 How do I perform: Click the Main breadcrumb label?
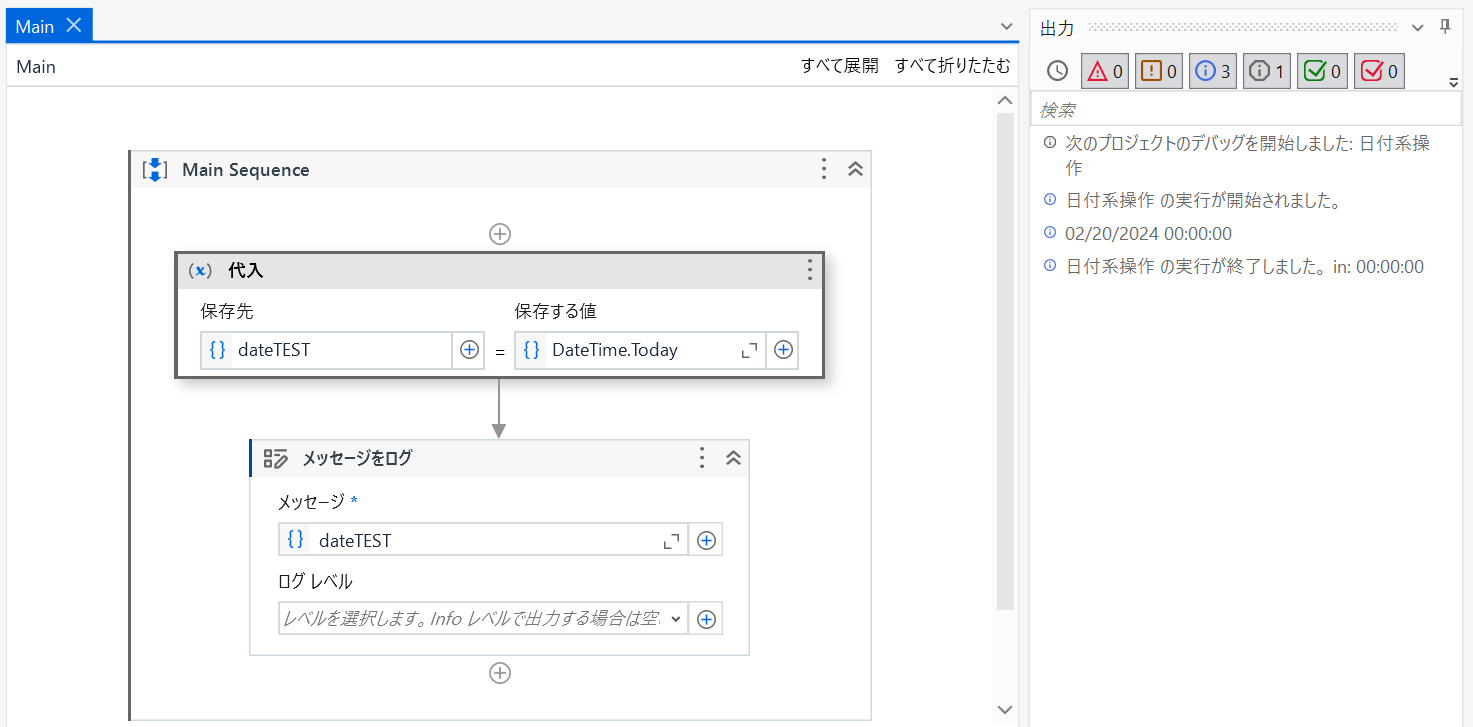[36, 67]
